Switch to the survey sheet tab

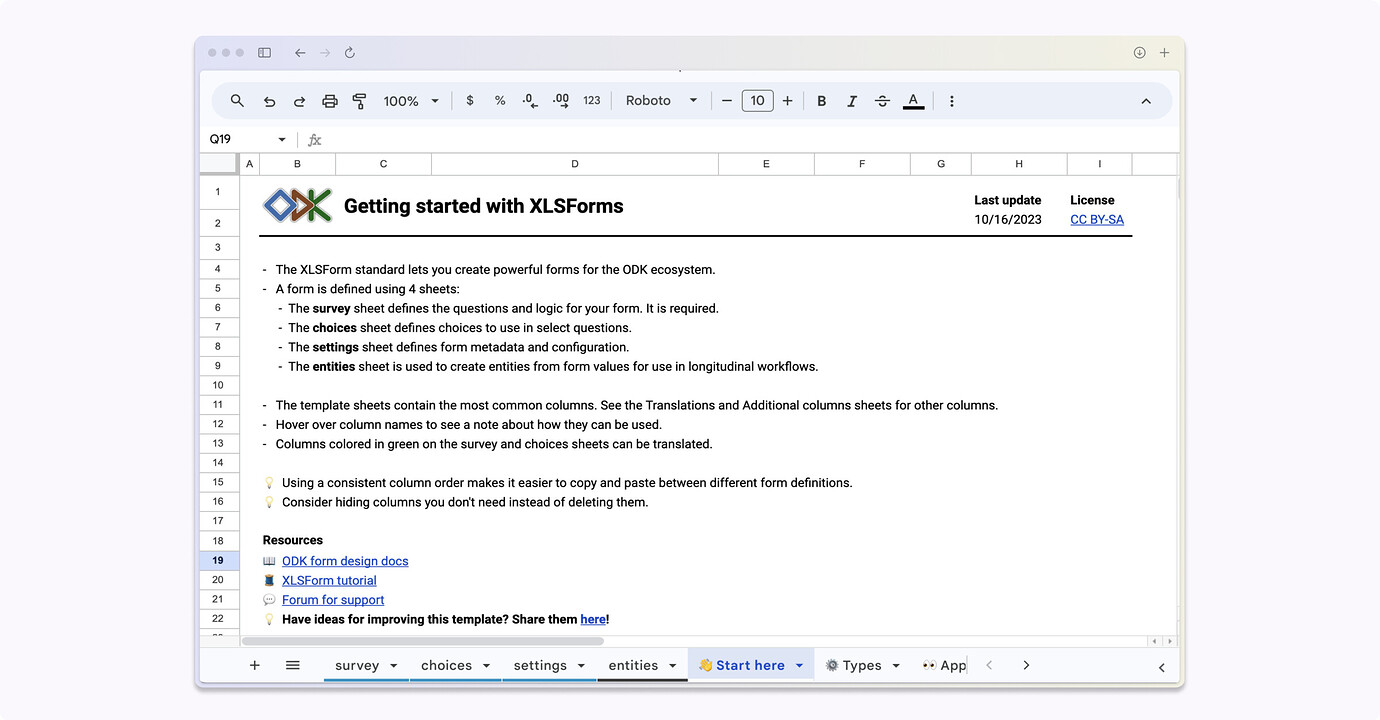click(357, 665)
